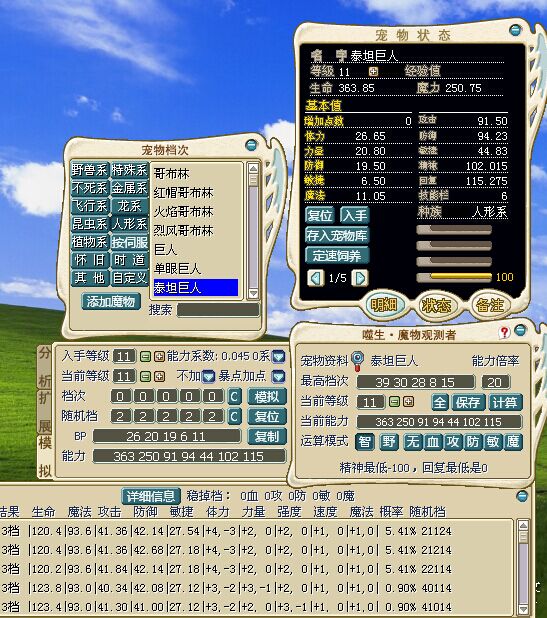The image size is (547, 618).
Task: Select 无 calculation mode
Action: (x=413, y=441)
